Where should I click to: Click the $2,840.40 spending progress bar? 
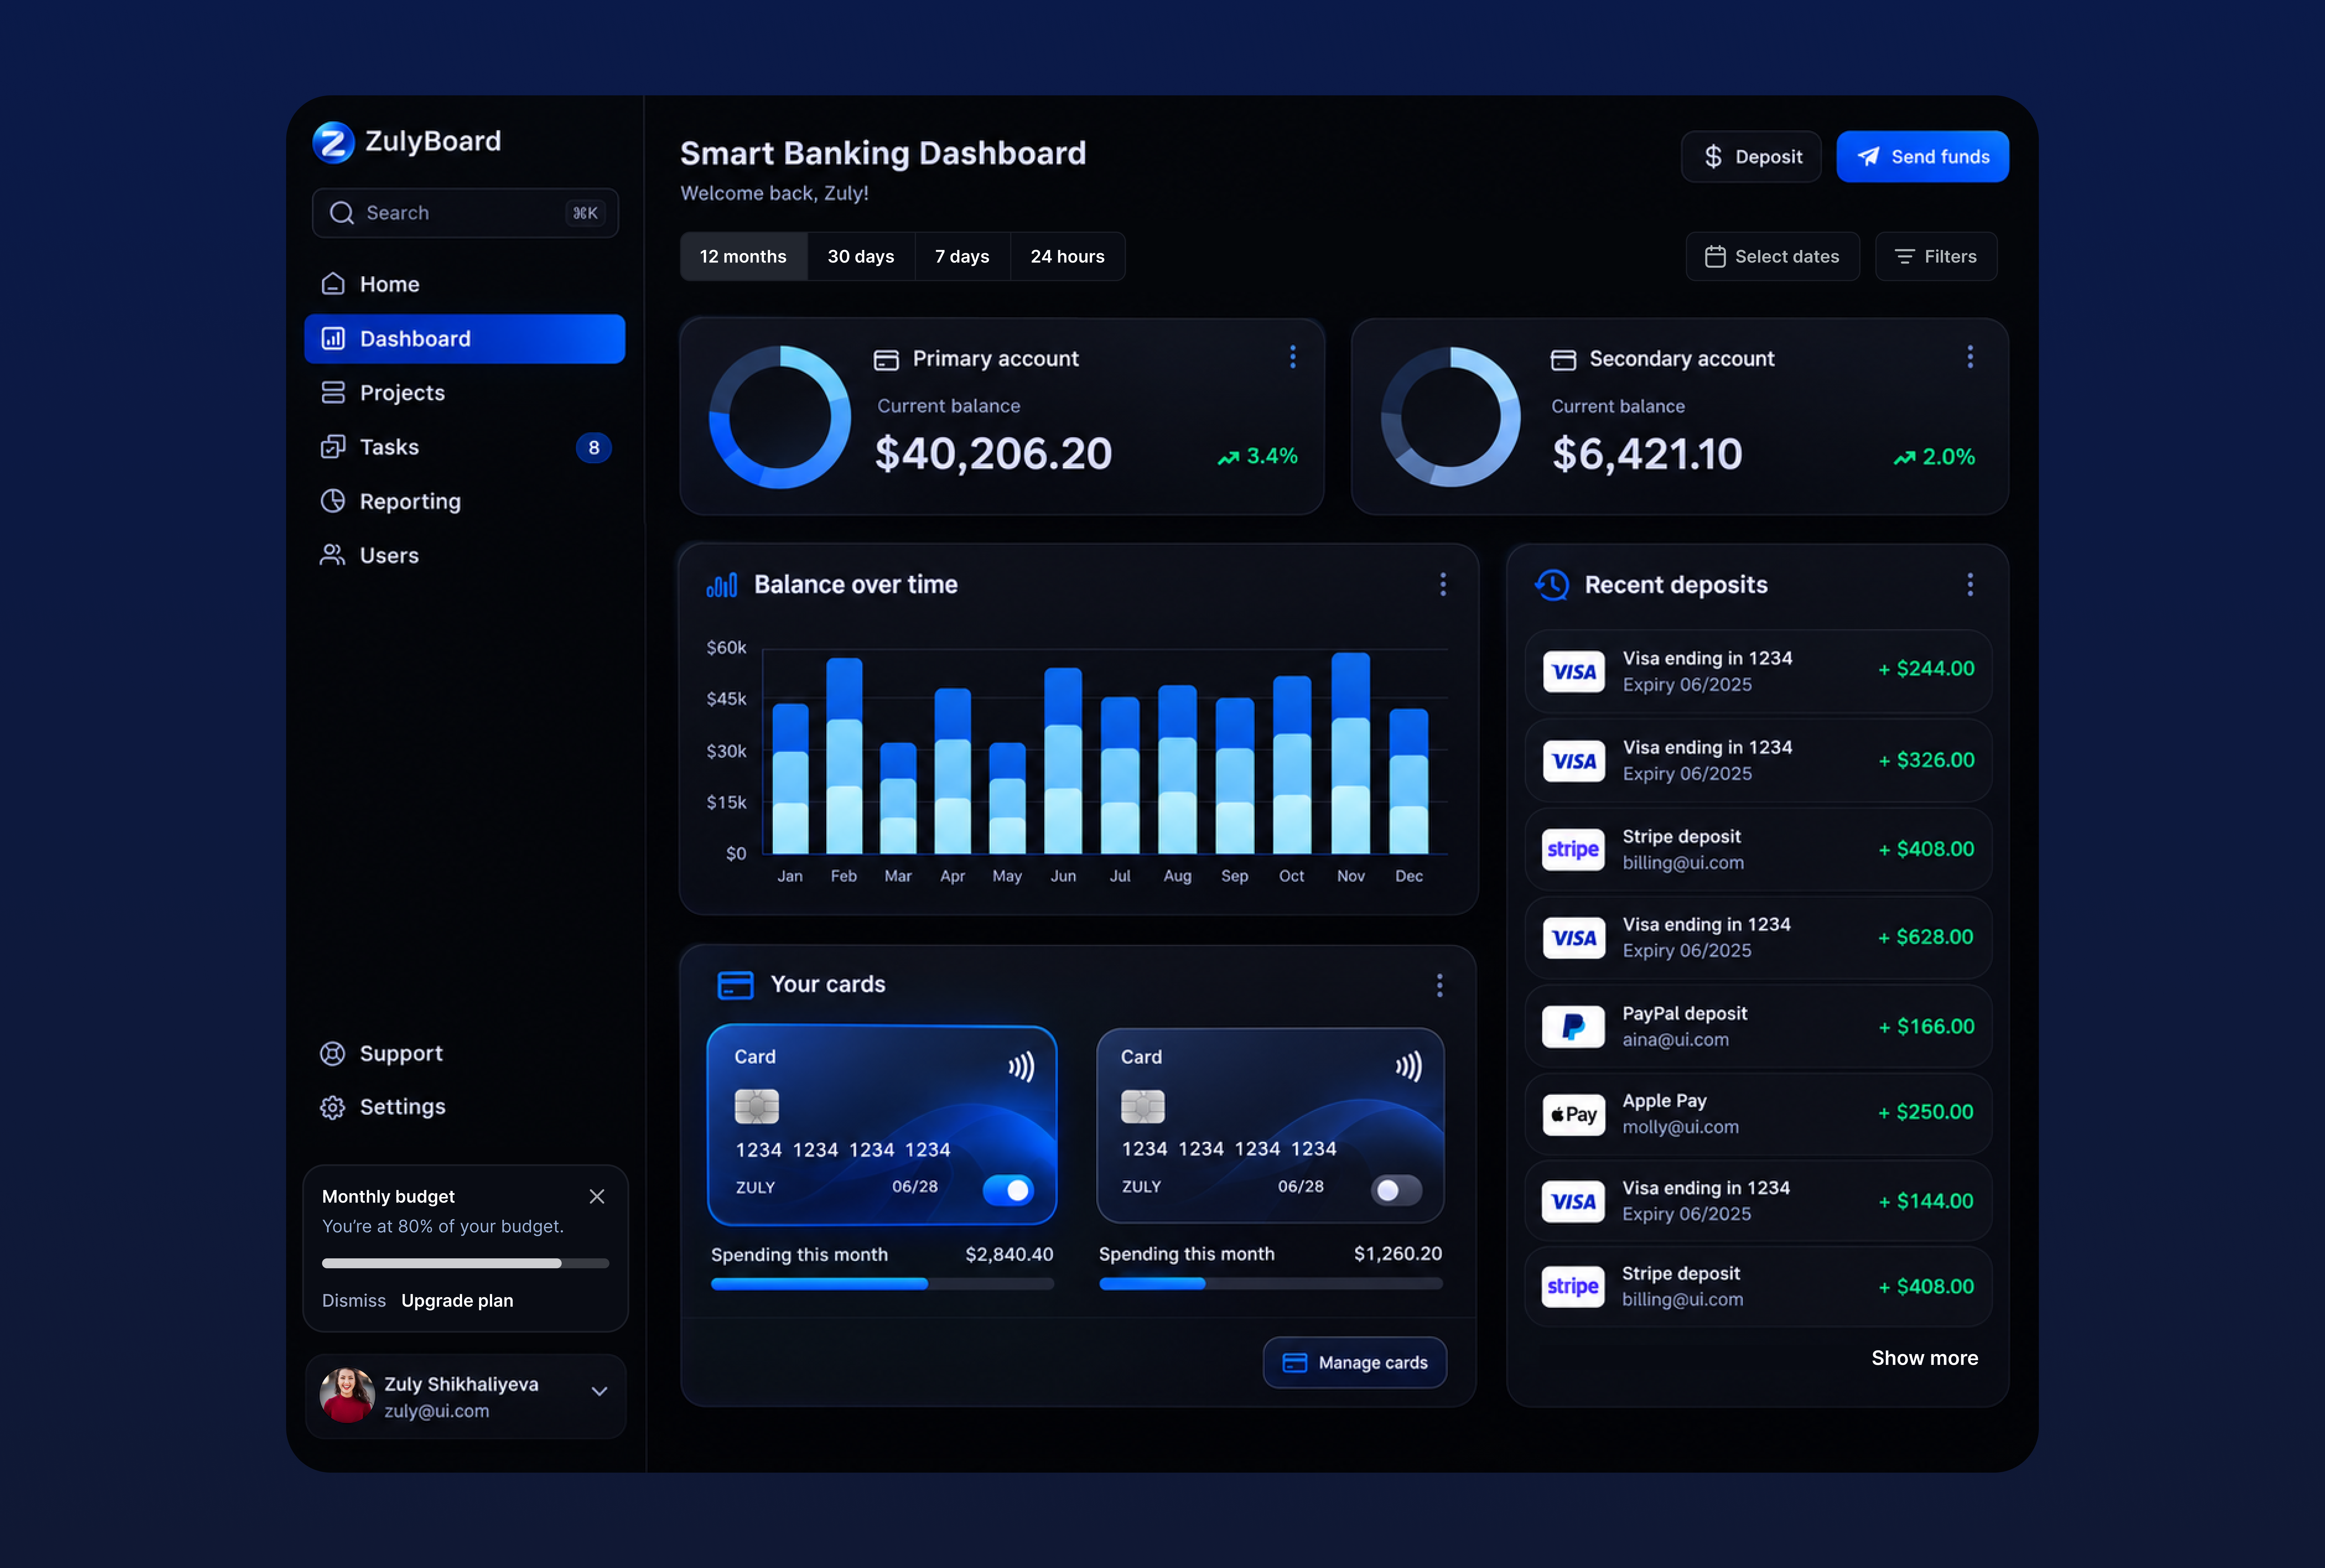click(x=882, y=1284)
